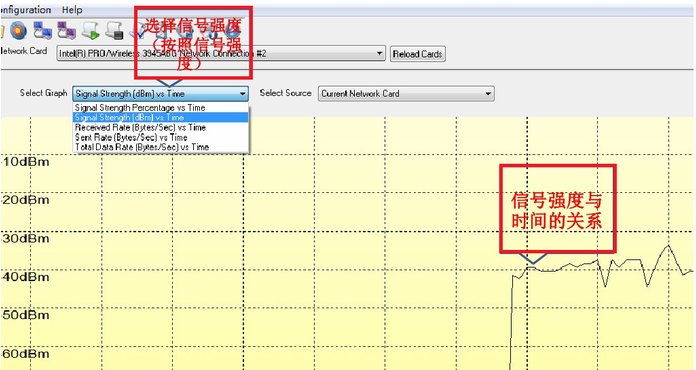Click the 40dBm axis label
The height and width of the screenshot is (370, 696).
pos(25,277)
